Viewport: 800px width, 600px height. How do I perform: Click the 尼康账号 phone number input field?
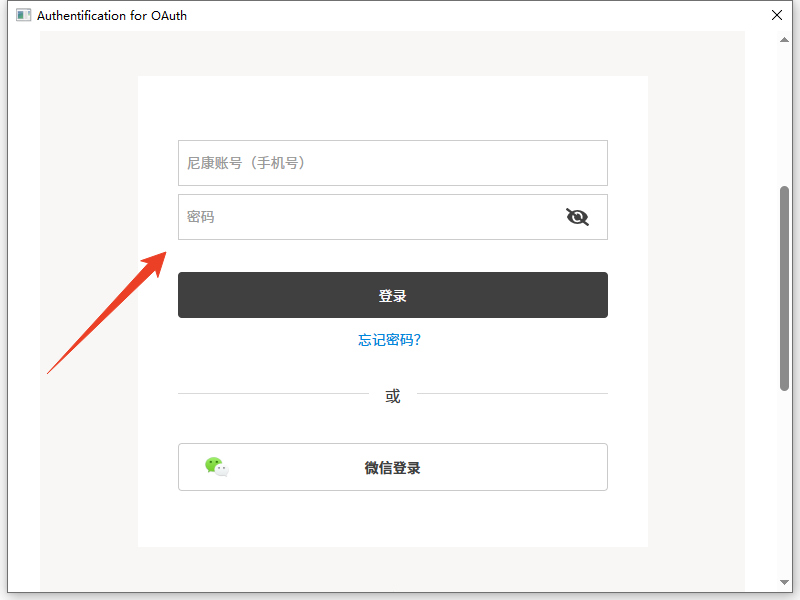coord(392,163)
